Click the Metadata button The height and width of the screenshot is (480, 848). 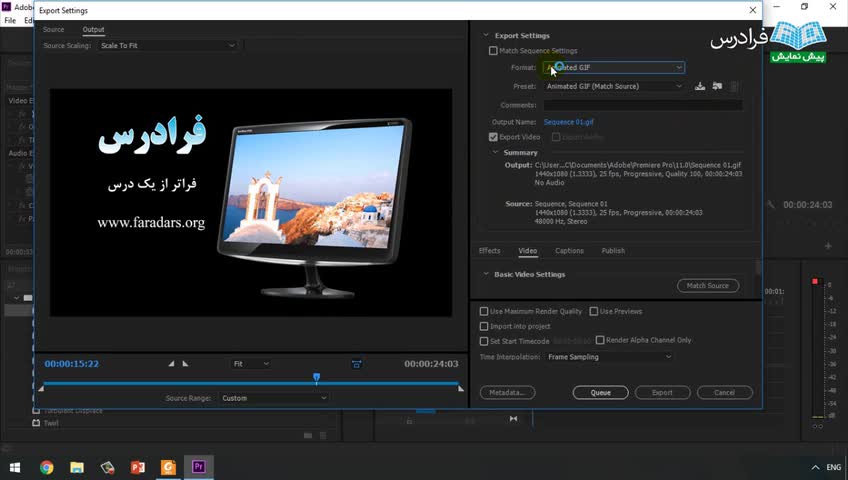pos(507,392)
